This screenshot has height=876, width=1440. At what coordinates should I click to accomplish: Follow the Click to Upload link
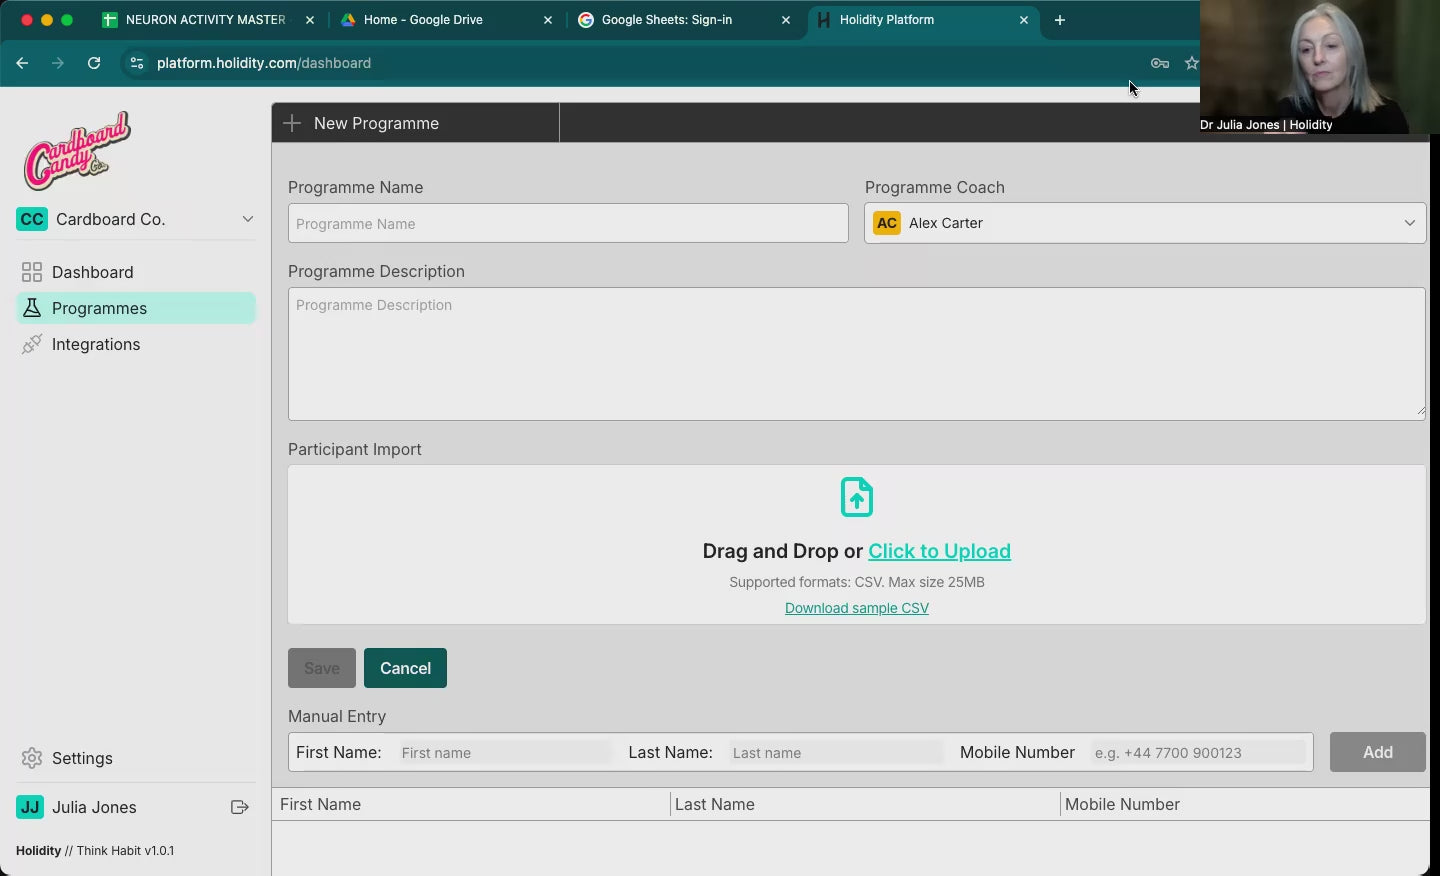(939, 551)
